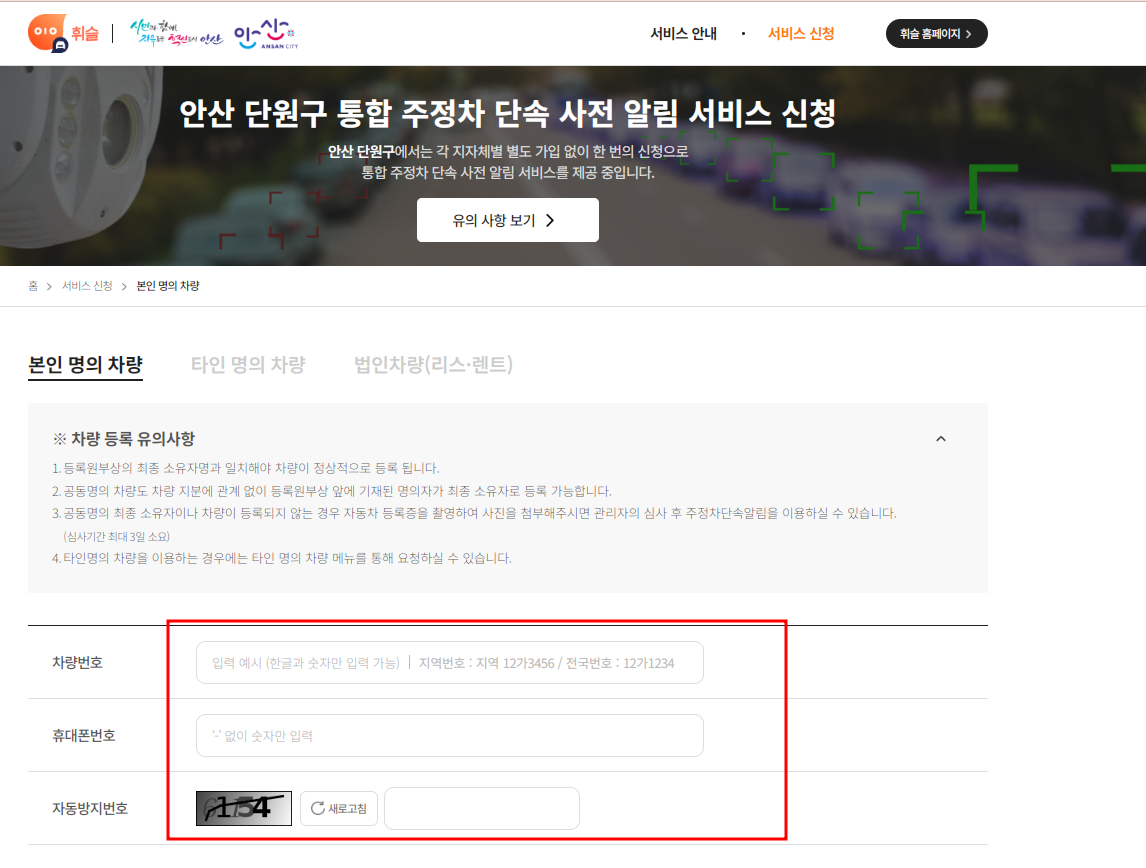This screenshot has height=868, width=1146.
Task: Collapse the 차량 등록 유의사항 notice section
Action: (940, 438)
